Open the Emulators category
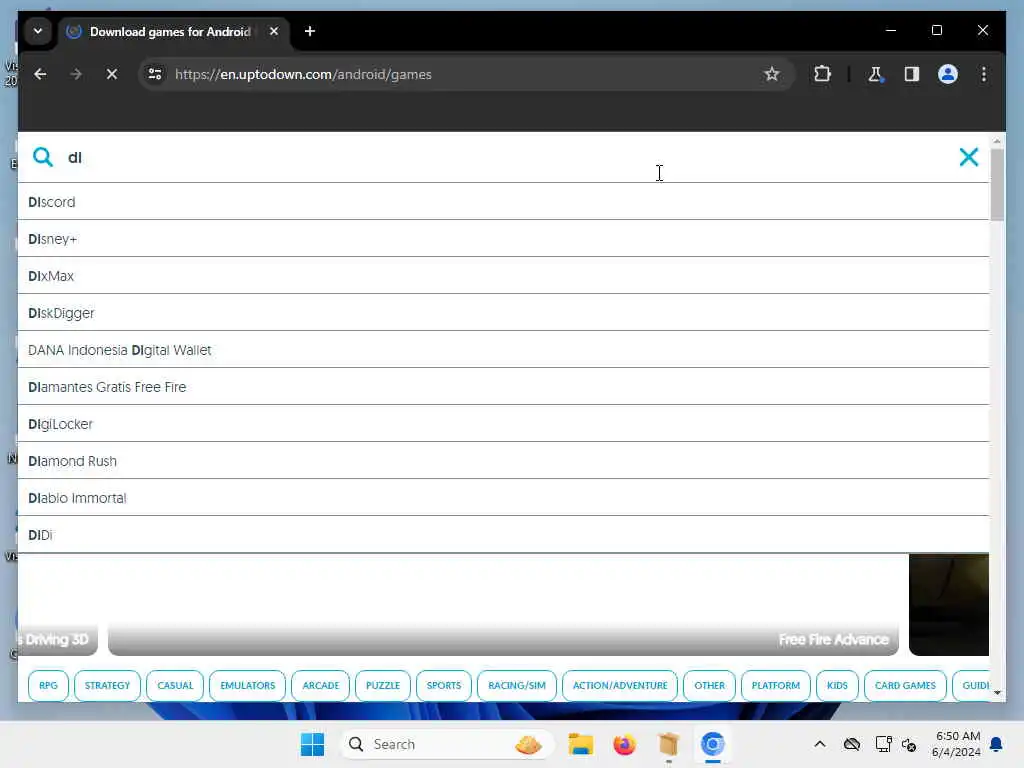The width and height of the screenshot is (1024, 768). pos(248,685)
